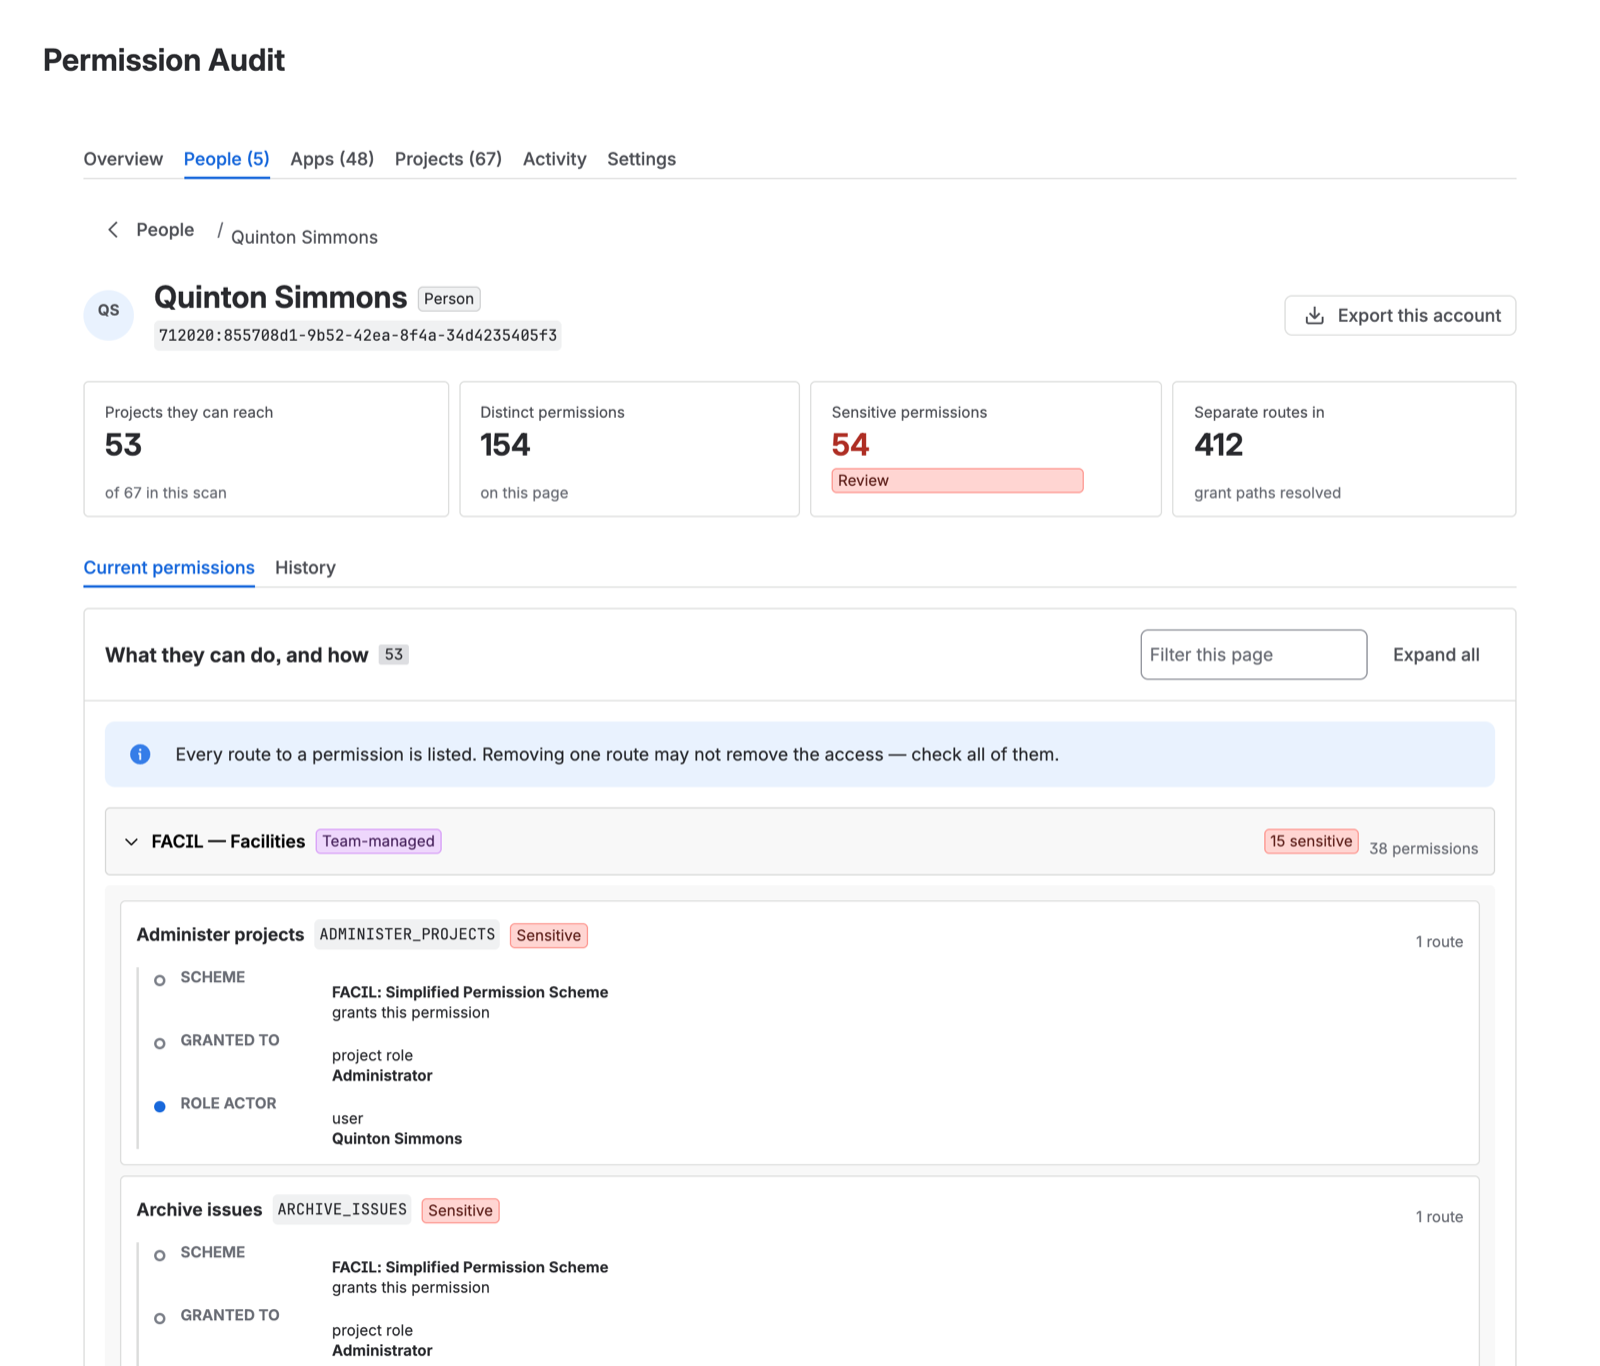Viewport: 1600px width, 1366px height.
Task: Click the Separate routes in 412 card
Action: click(x=1344, y=449)
